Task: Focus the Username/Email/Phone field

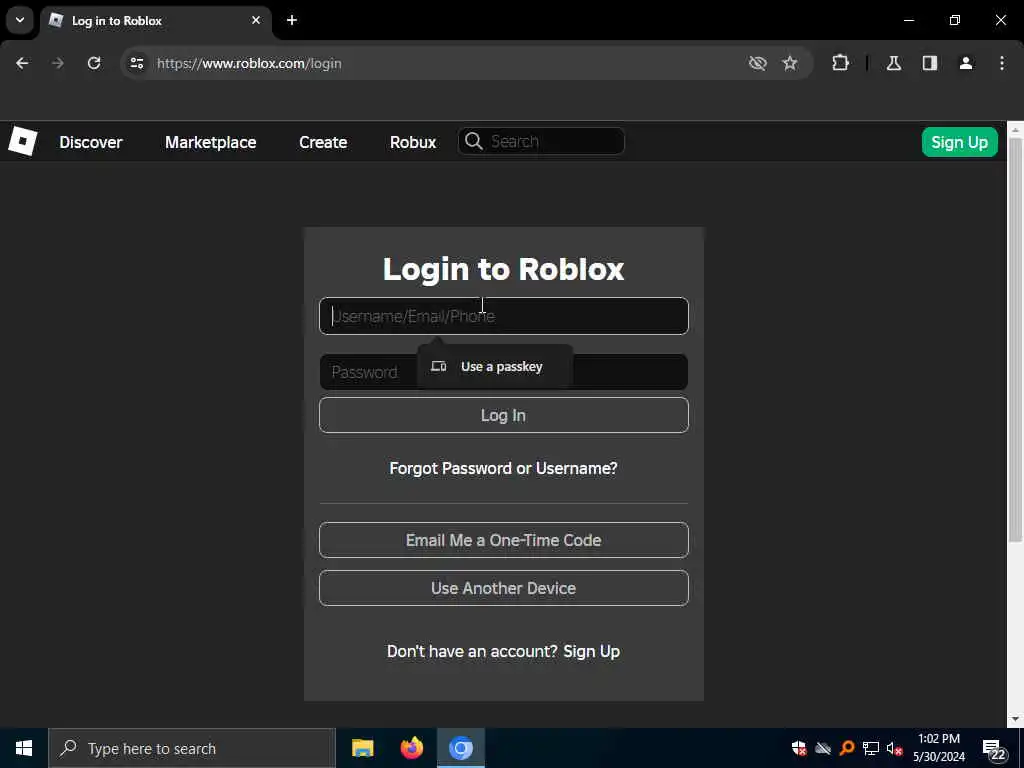Action: (504, 316)
